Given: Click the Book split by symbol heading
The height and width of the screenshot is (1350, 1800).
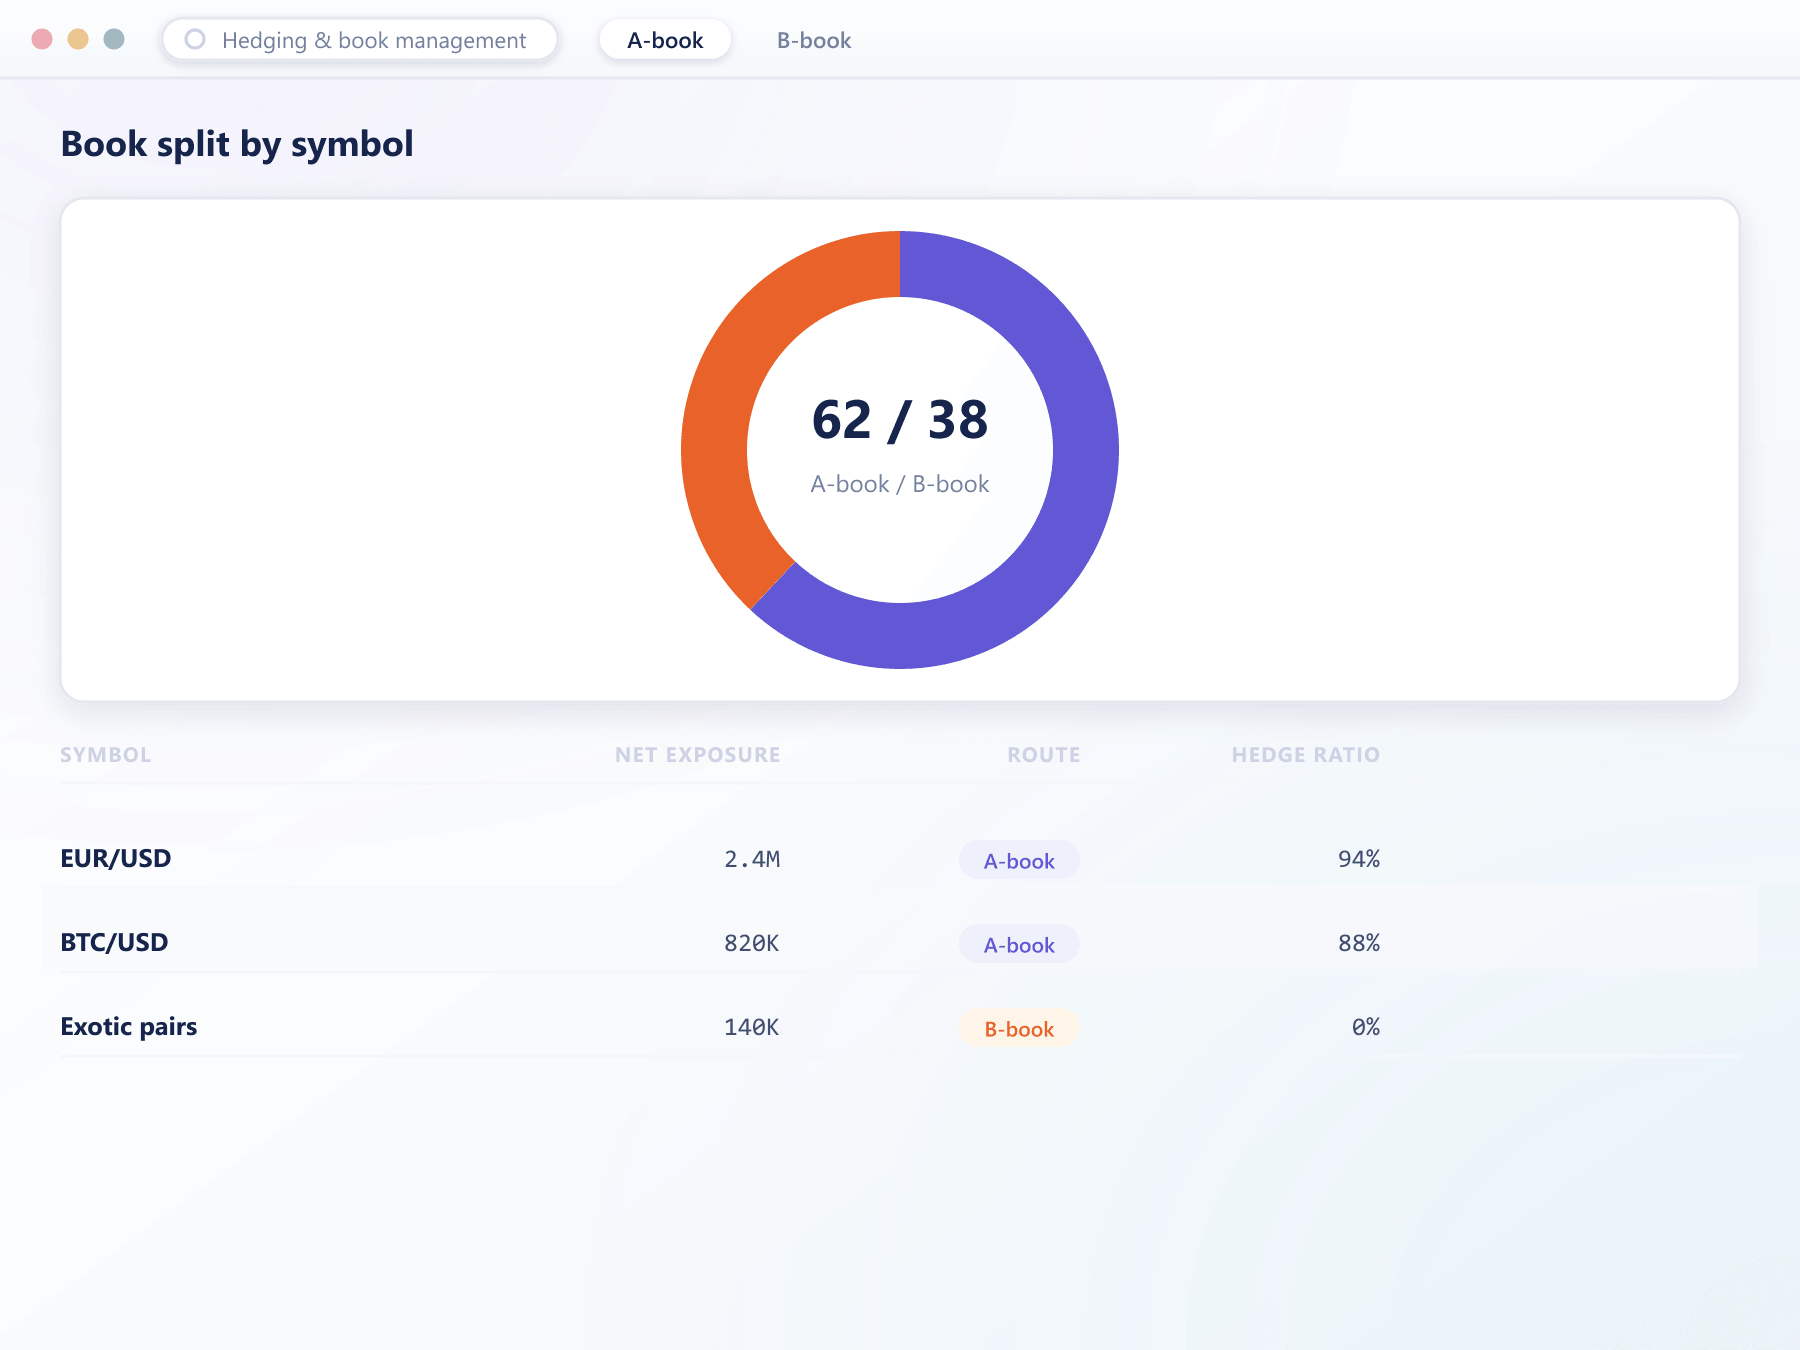Looking at the screenshot, I should pyautogui.click(x=237, y=144).
